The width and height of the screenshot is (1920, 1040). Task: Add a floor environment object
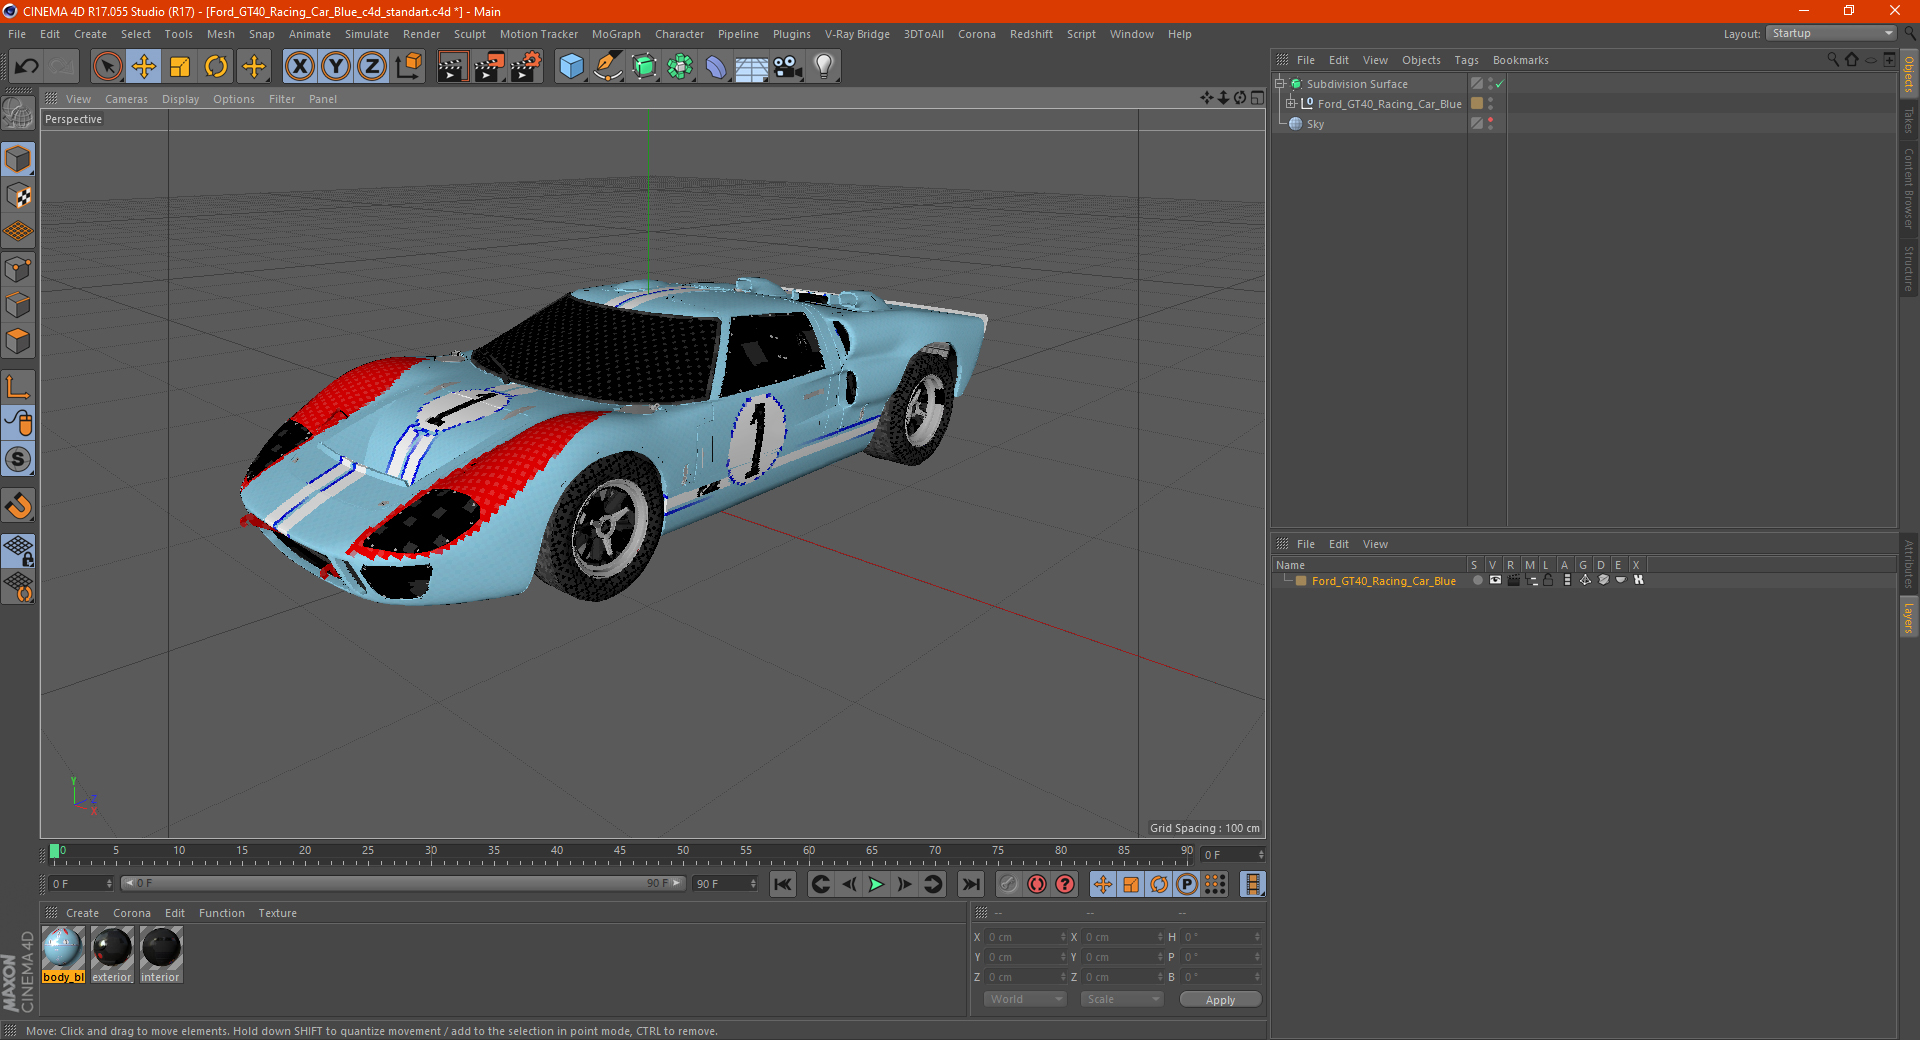pos(751,68)
